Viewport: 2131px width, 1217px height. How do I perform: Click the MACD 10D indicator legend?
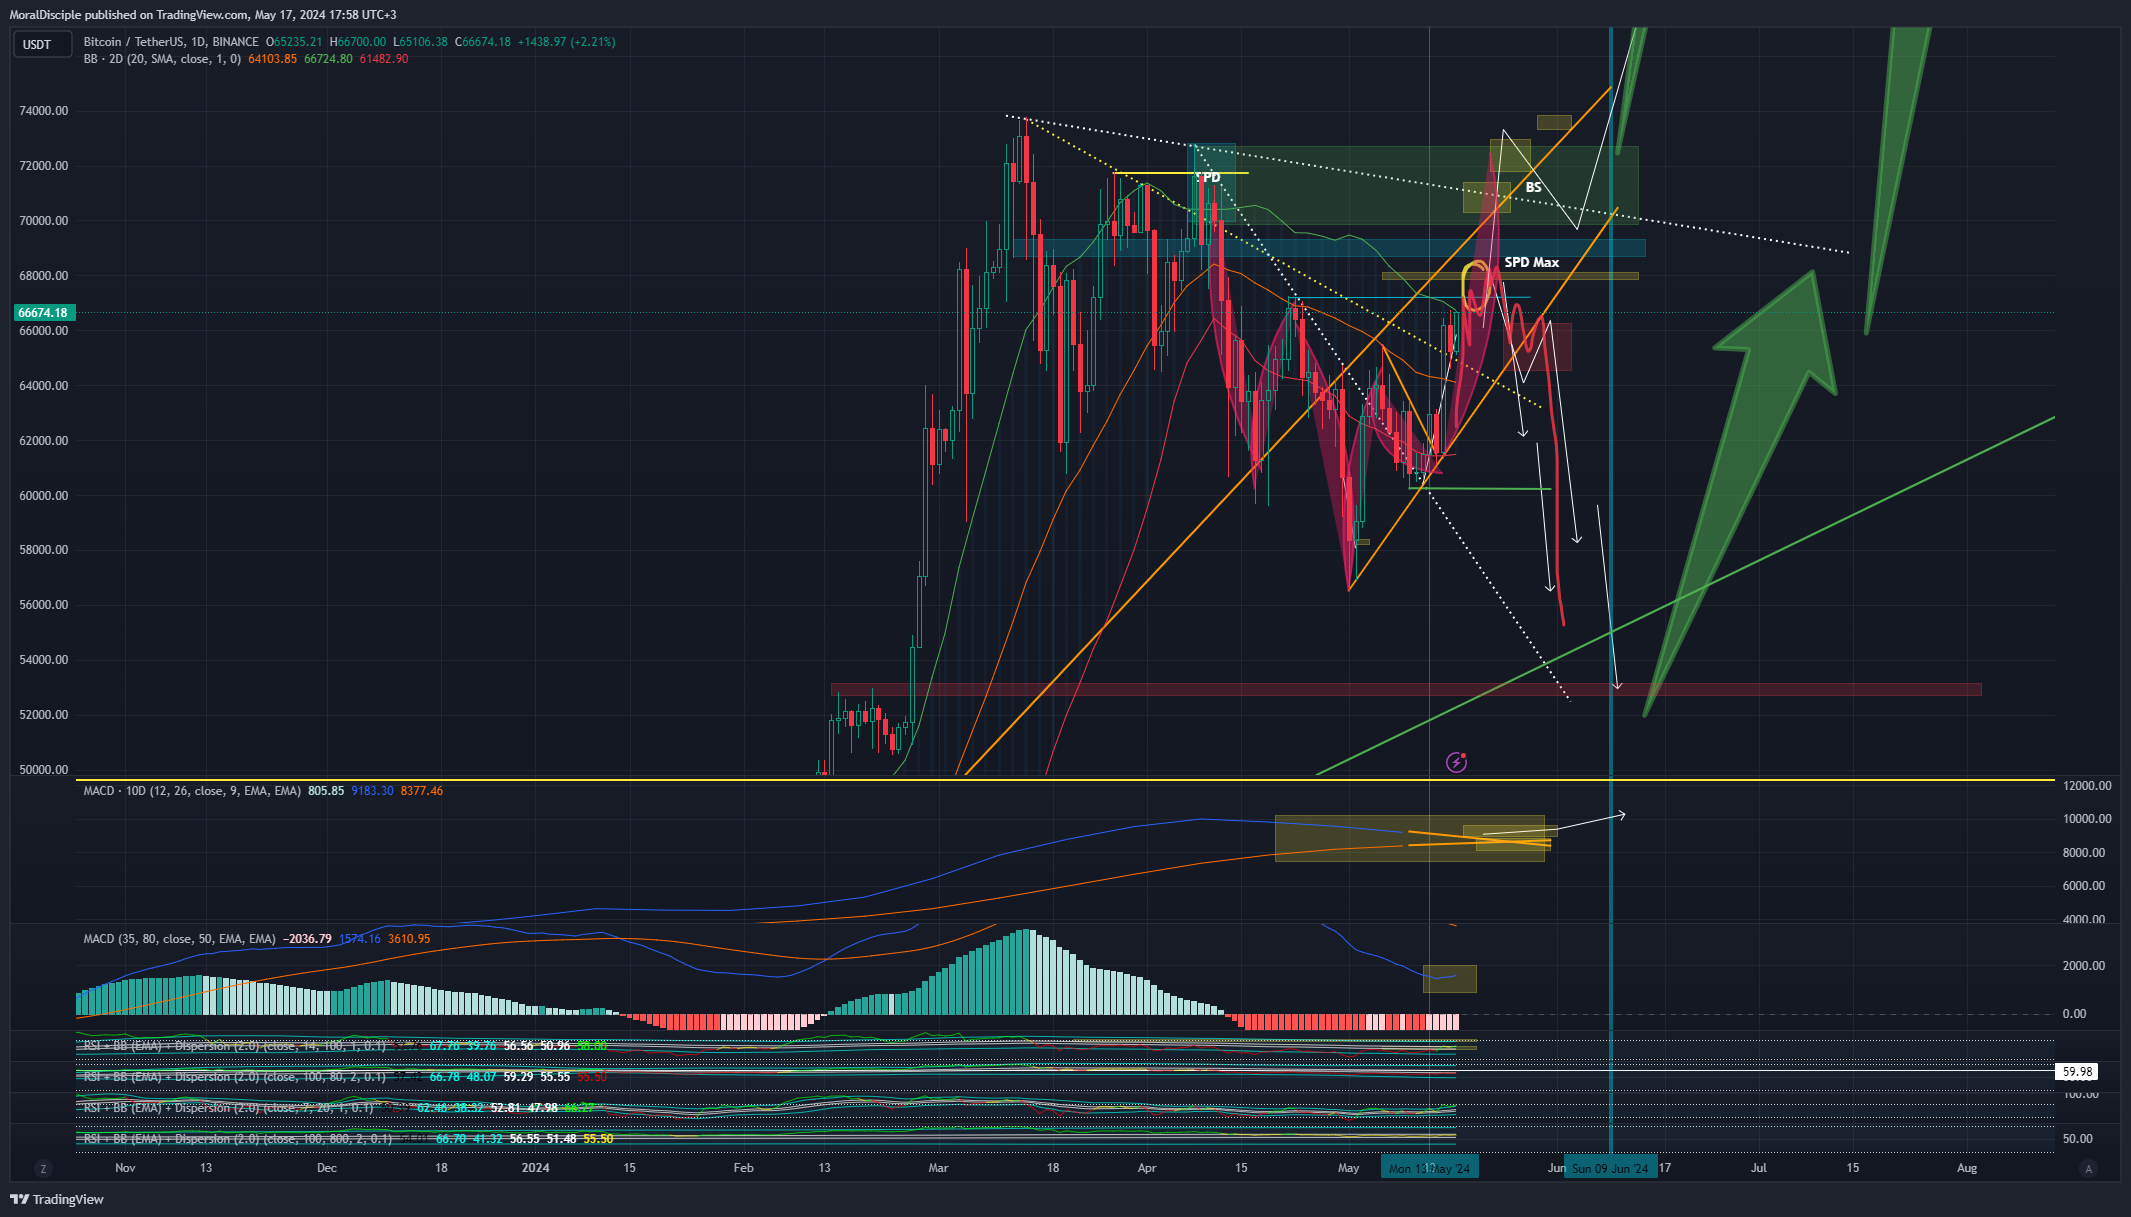(192, 791)
